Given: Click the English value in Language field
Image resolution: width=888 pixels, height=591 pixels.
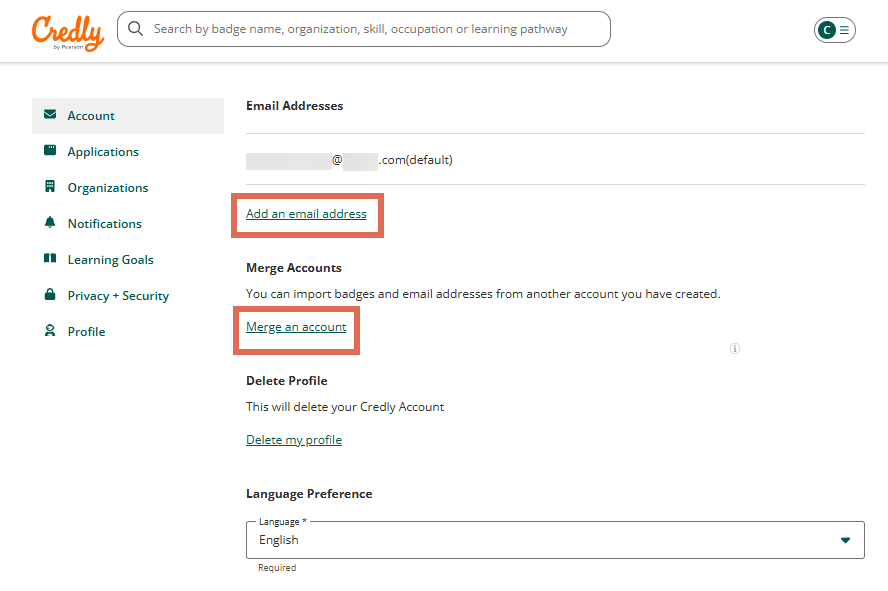Looking at the screenshot, I should pos(279,540).
